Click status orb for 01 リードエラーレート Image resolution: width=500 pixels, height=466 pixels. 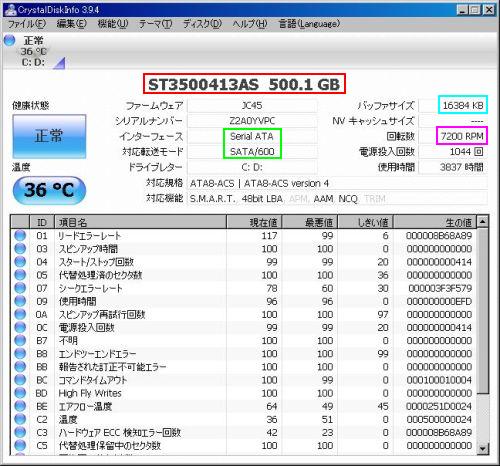tap(20, 236)
